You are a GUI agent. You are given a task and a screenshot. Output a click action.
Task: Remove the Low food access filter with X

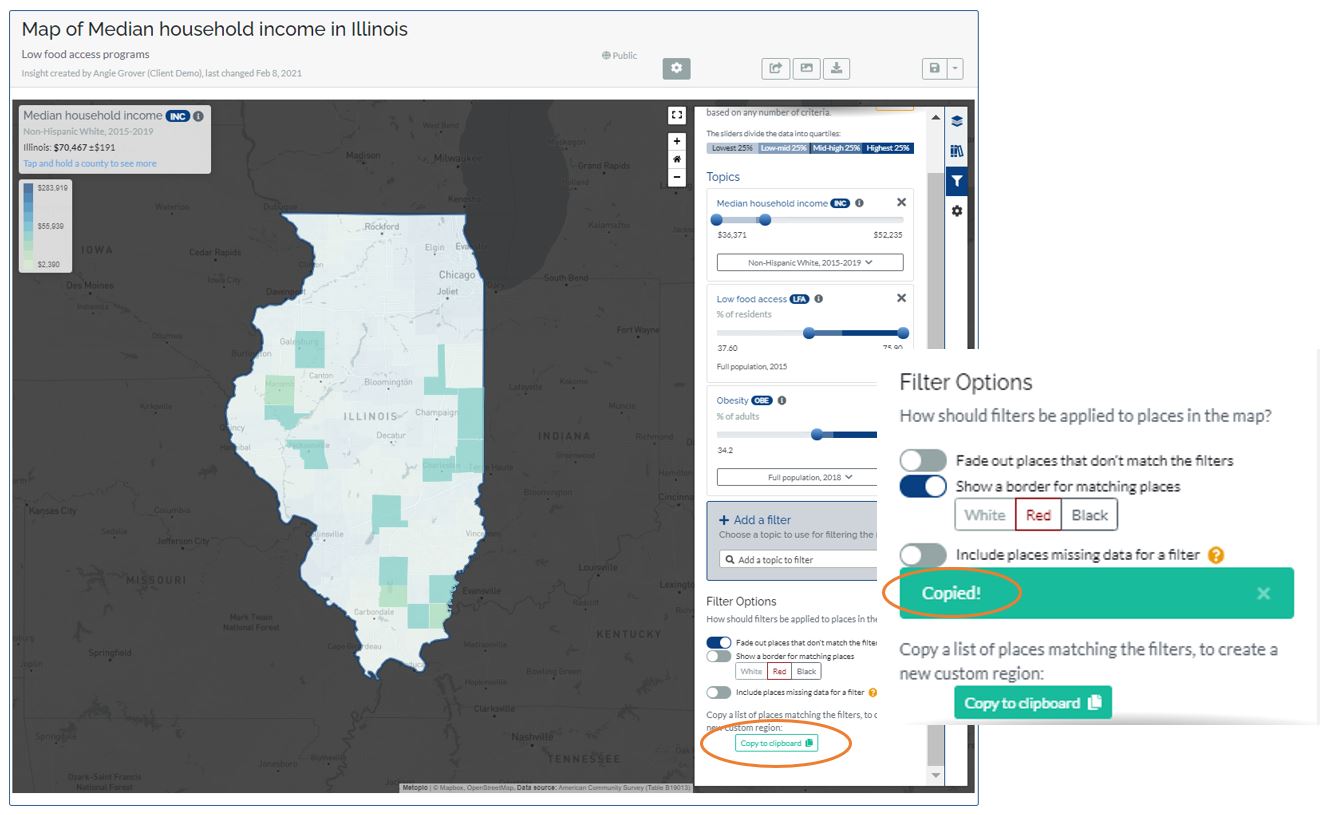(901, 298)
